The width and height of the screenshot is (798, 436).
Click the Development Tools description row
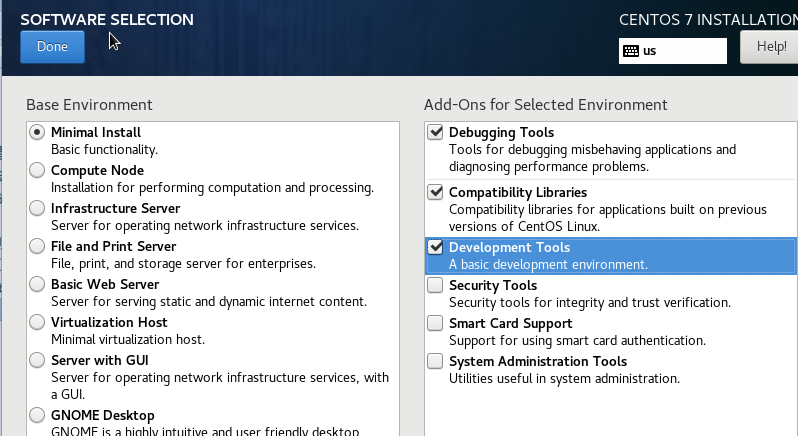(548, 265)
